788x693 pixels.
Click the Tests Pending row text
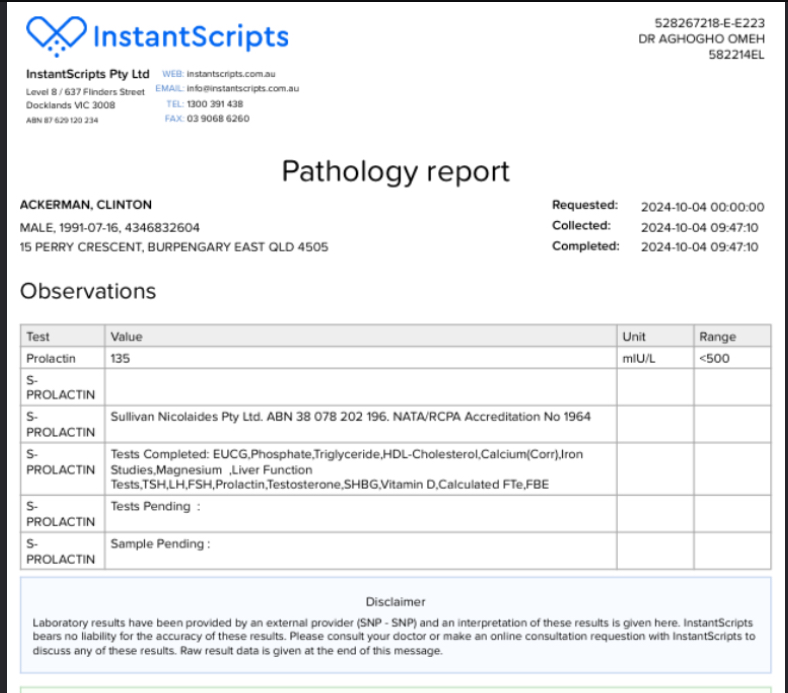[x=155, y=506]
